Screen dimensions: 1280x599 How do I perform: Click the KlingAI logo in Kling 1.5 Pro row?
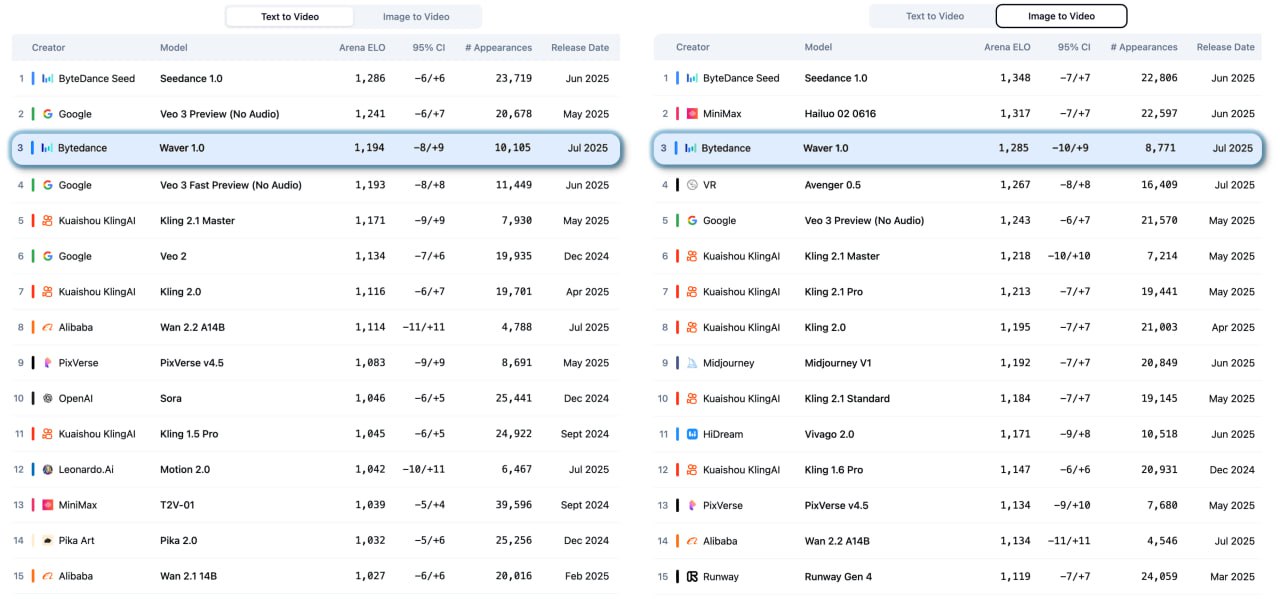47,434
